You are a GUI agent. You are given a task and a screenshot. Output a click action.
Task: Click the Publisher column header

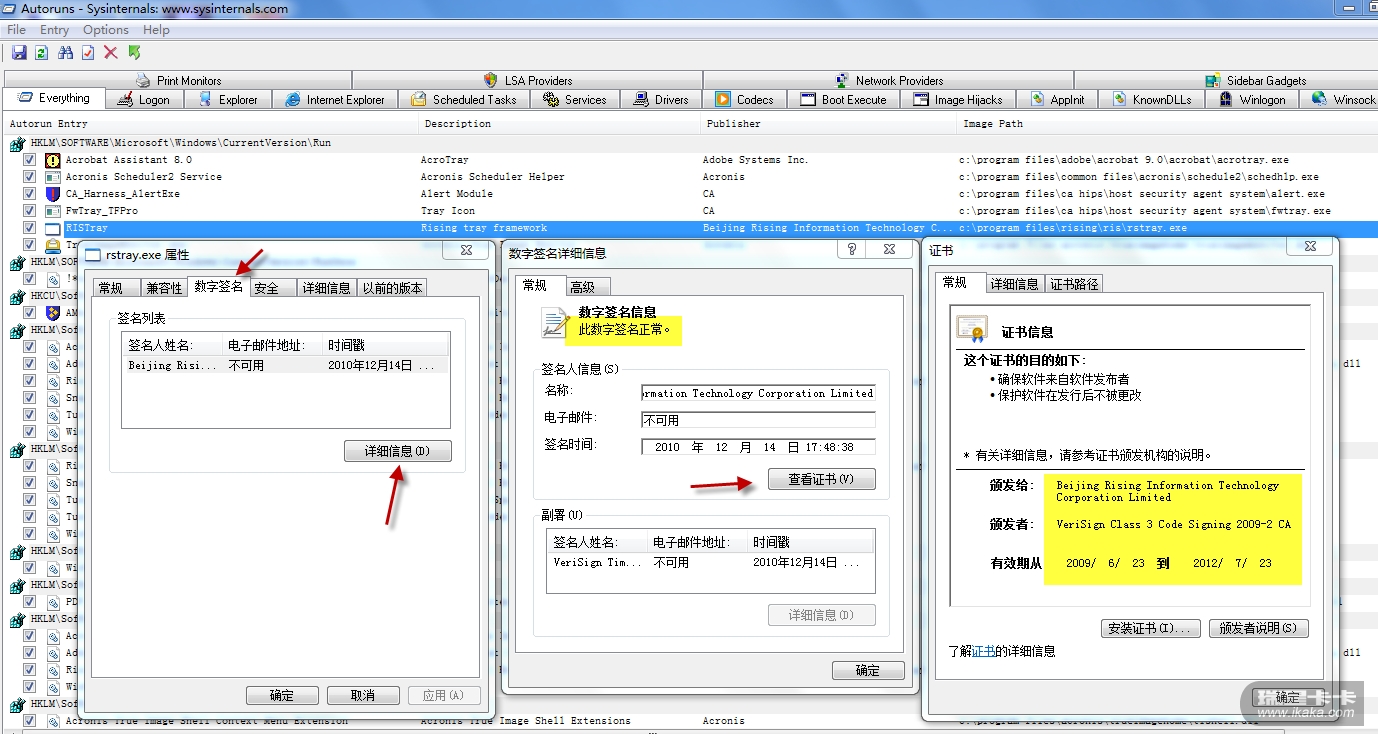(830, 124)
